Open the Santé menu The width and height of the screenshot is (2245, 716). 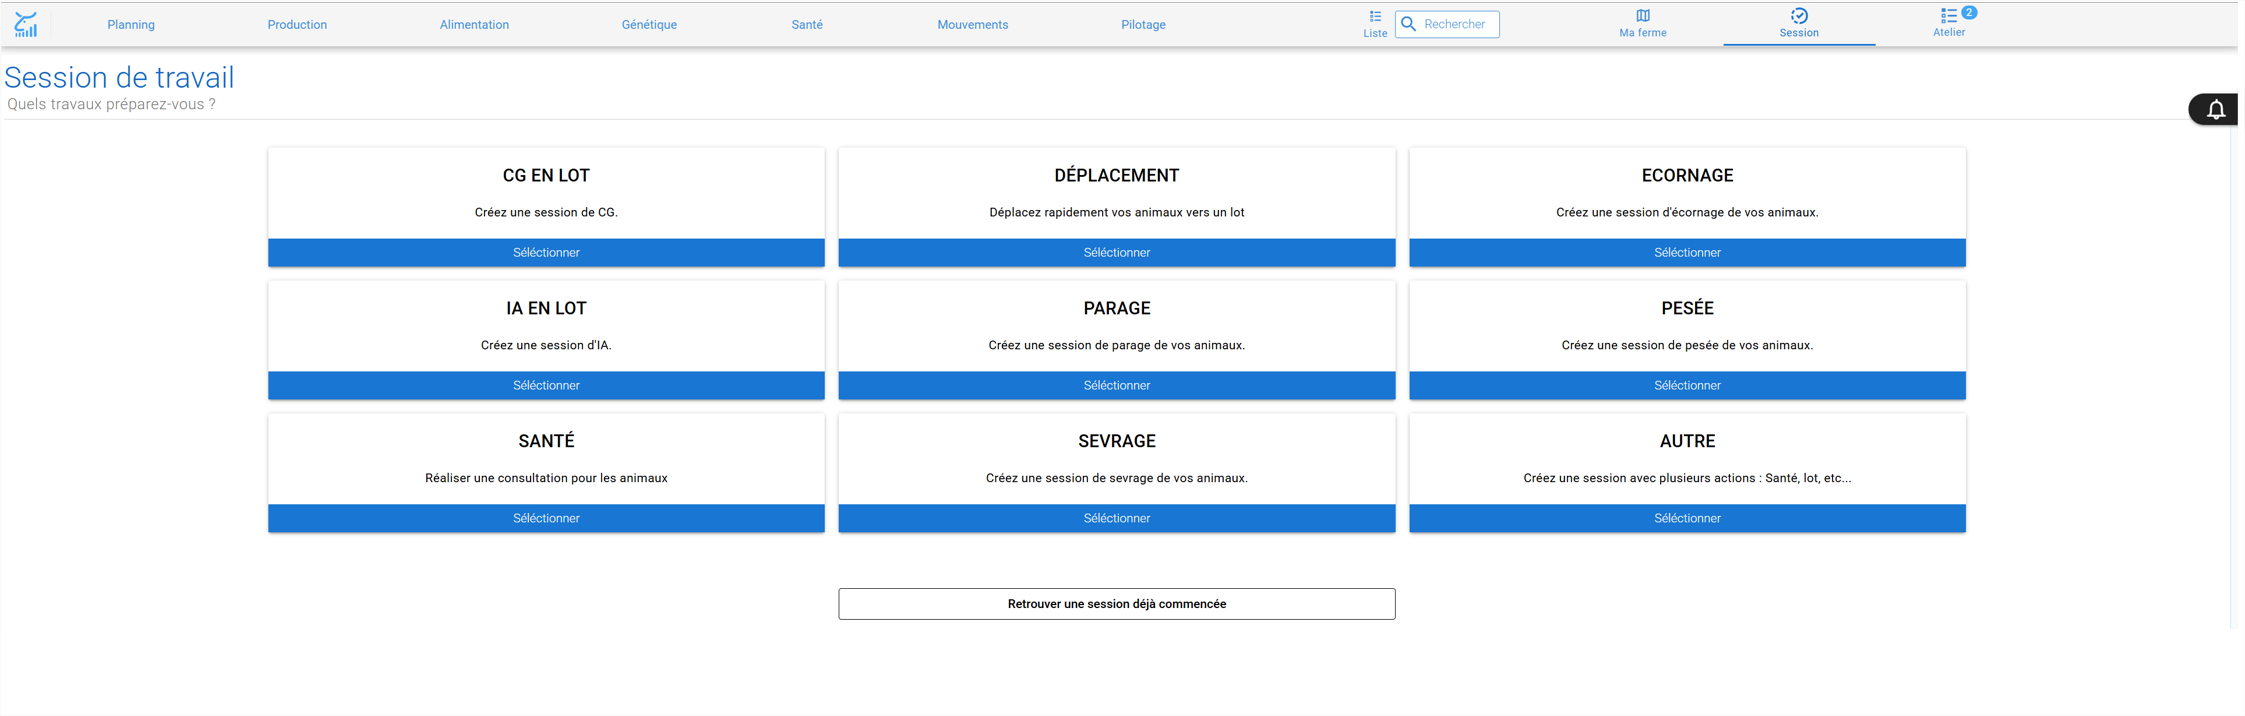[x=807, y=24]
